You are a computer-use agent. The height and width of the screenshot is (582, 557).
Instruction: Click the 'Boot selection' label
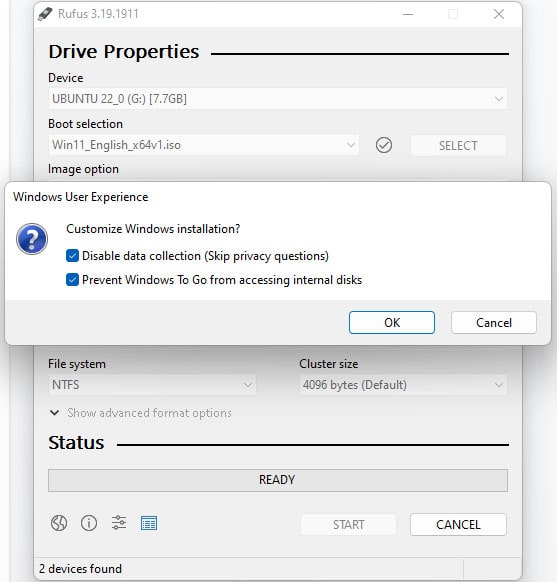click(x=85, y=124)
